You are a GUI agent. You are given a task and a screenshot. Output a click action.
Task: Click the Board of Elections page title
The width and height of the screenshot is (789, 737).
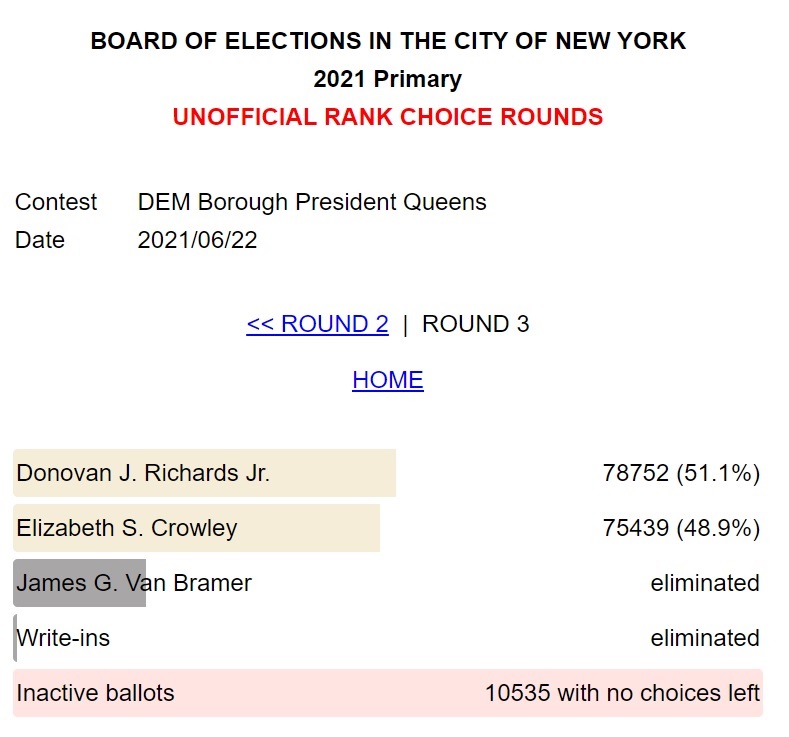point(388,42)
